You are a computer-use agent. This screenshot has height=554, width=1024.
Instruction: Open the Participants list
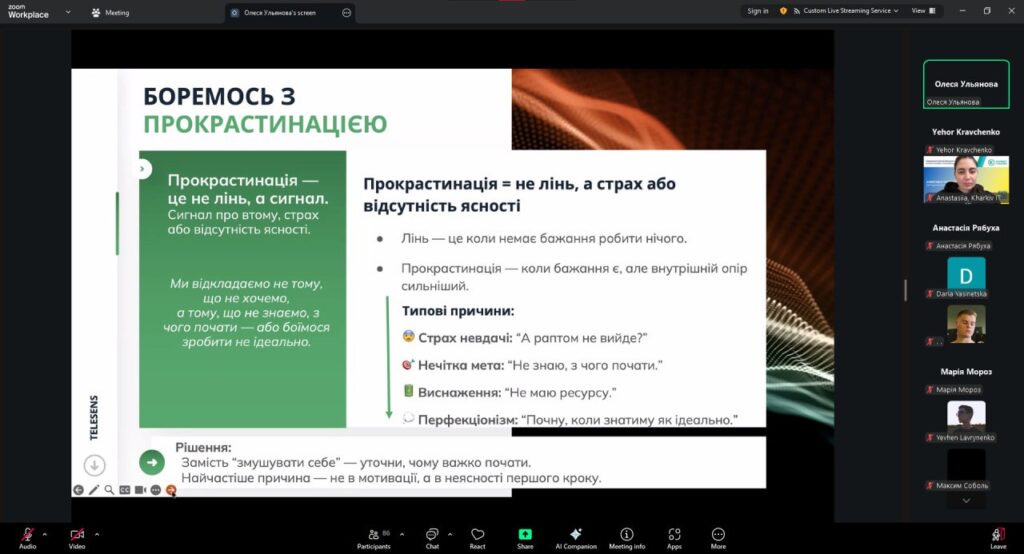tap(373, 536)
